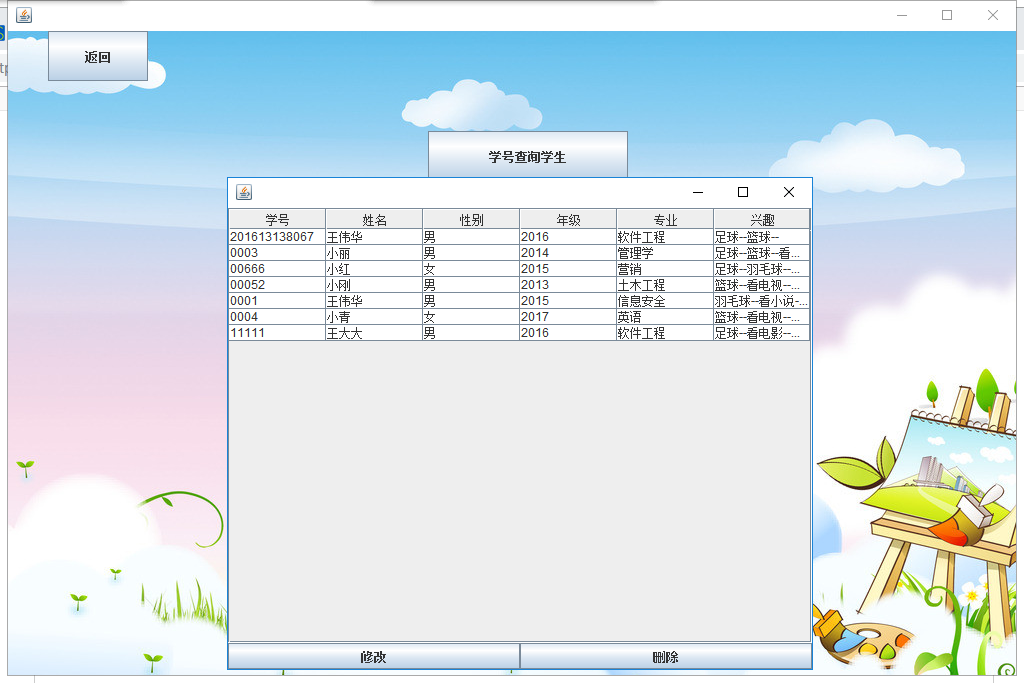Select the student named 王大大
Screen dimensions: 1024x683
pos(344,333)
